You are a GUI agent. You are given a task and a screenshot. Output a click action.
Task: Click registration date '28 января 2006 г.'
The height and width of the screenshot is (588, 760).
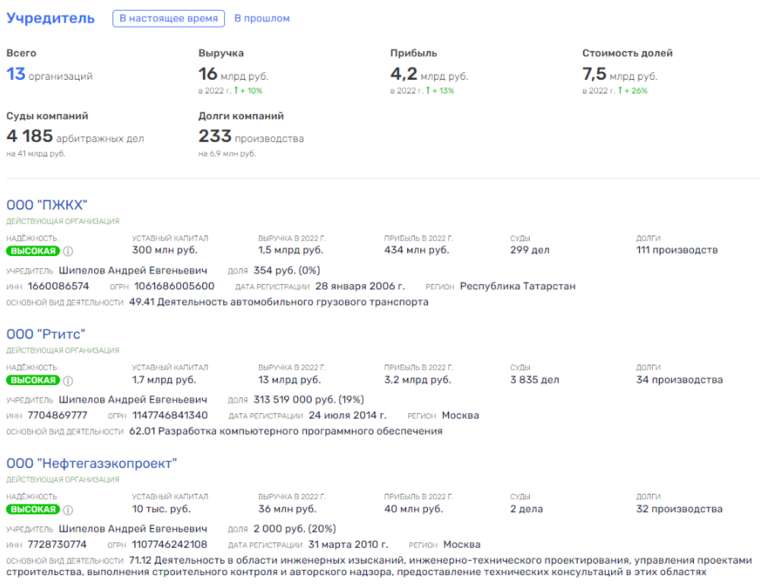pos(360,286)
